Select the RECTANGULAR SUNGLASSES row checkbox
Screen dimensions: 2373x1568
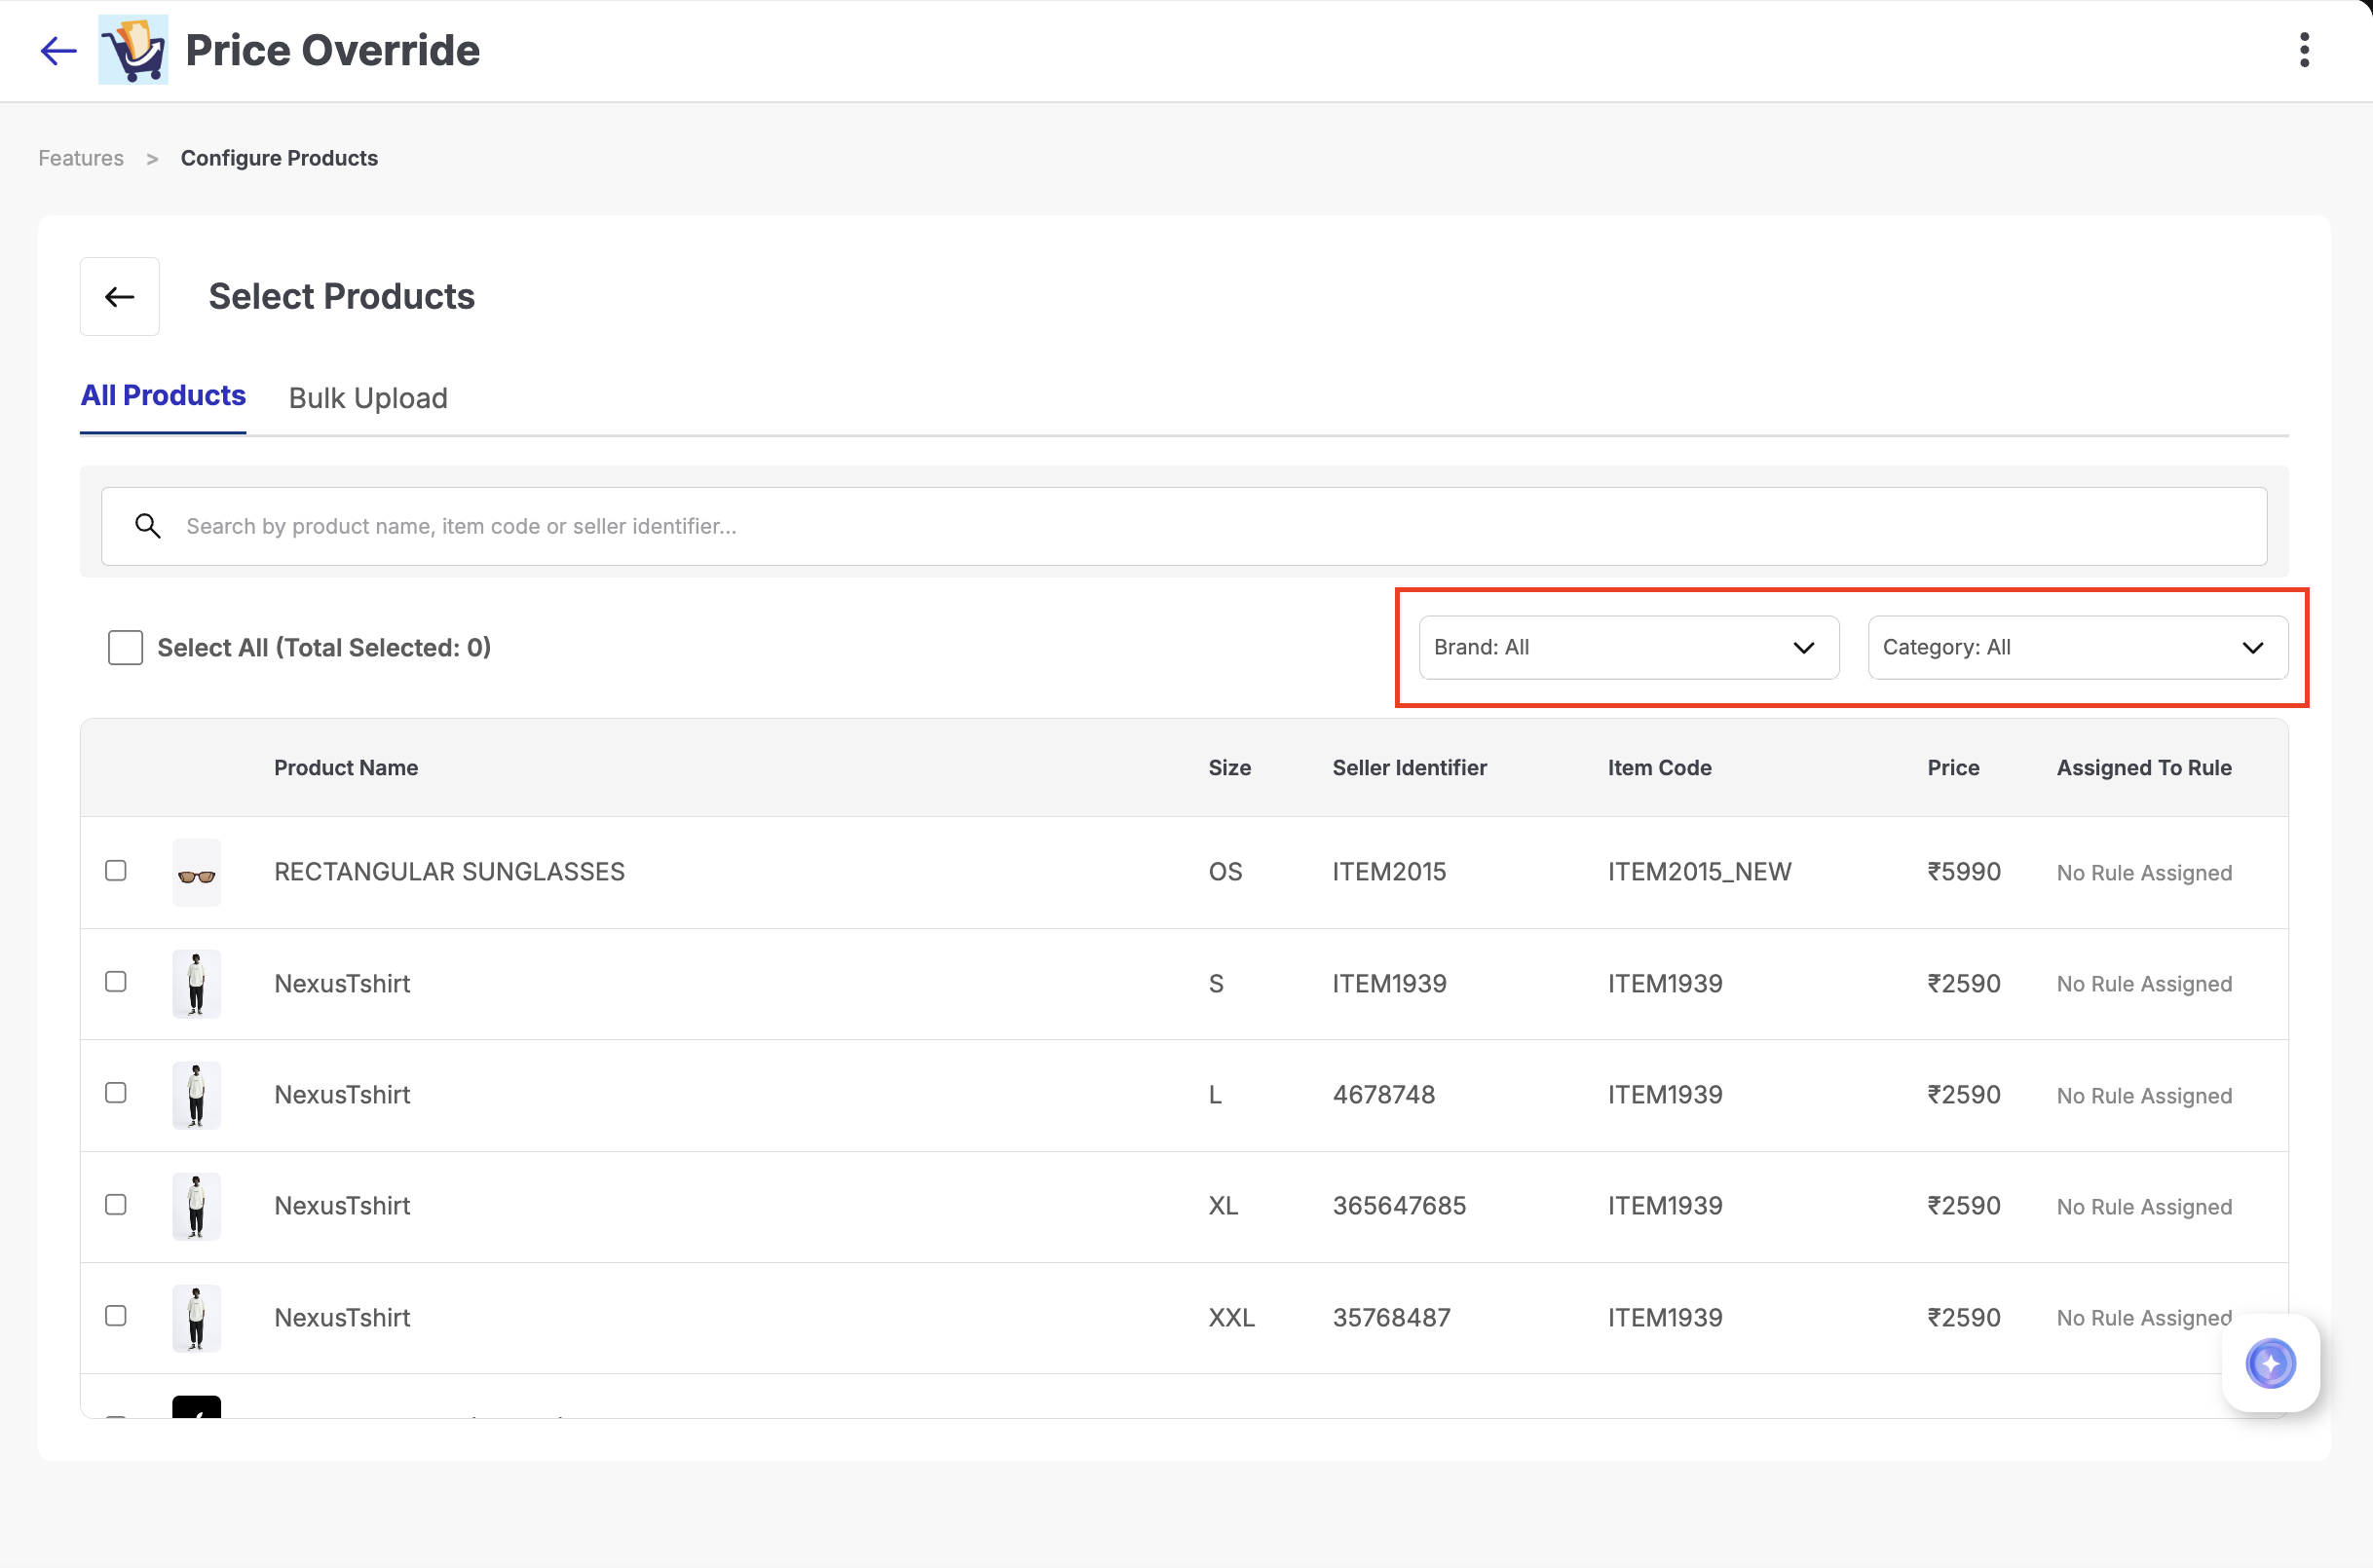click(x=116, y=870)
